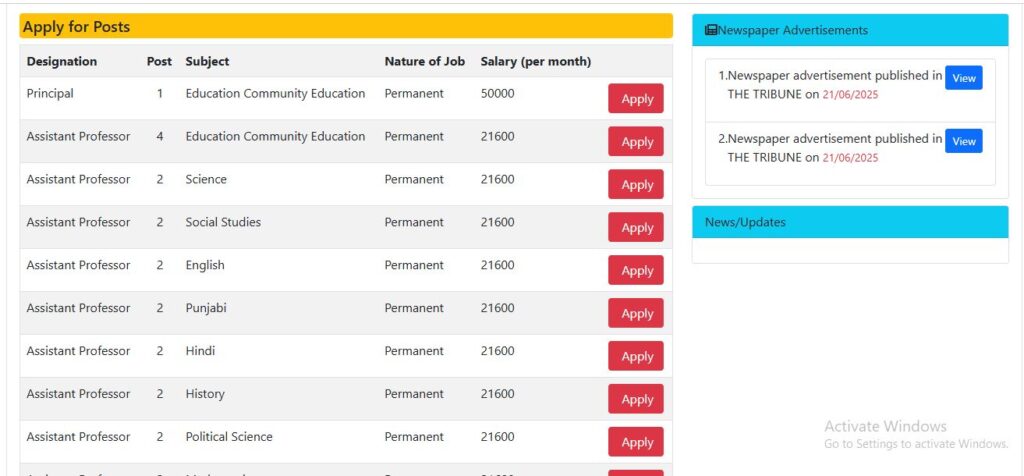Apply for the Political Science Assistant Professor post
This screenshot has height=476, width=1024.
tap(636, 442)
